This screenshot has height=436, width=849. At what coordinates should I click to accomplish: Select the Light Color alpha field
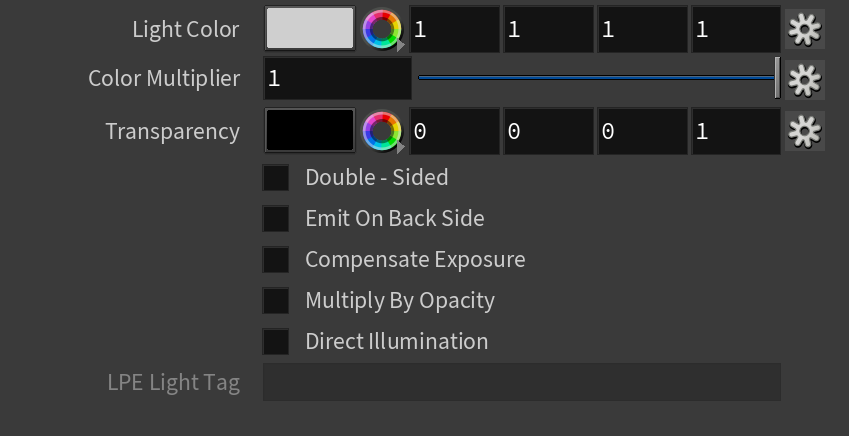736,29
